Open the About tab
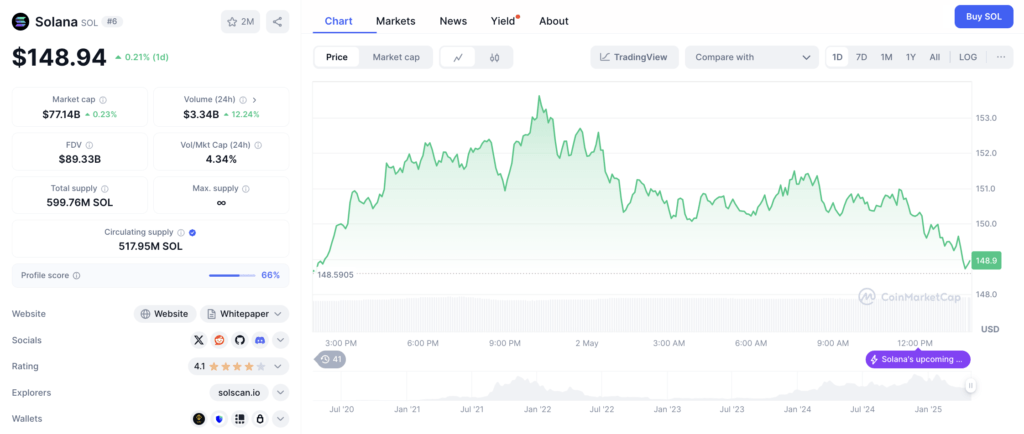This screenshot has width=1024, height=434. tap(554, 21)
